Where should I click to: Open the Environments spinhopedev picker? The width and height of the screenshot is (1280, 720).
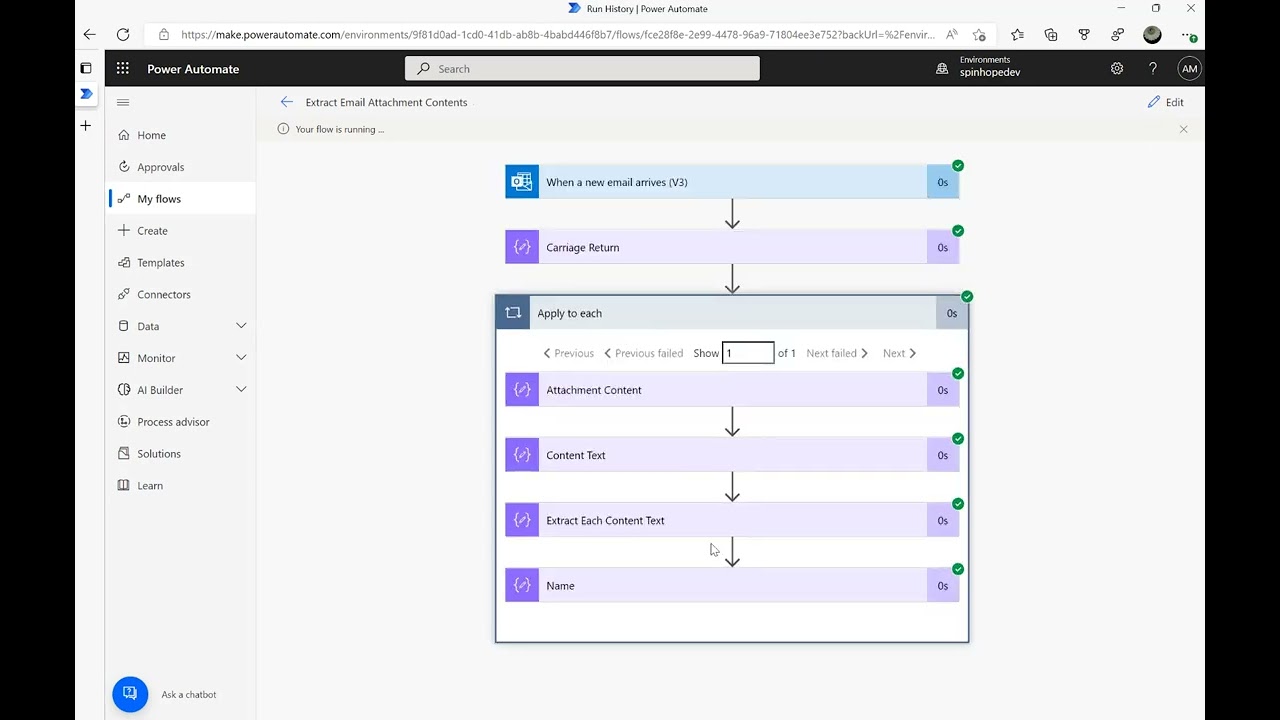click(x=979, y=67)
